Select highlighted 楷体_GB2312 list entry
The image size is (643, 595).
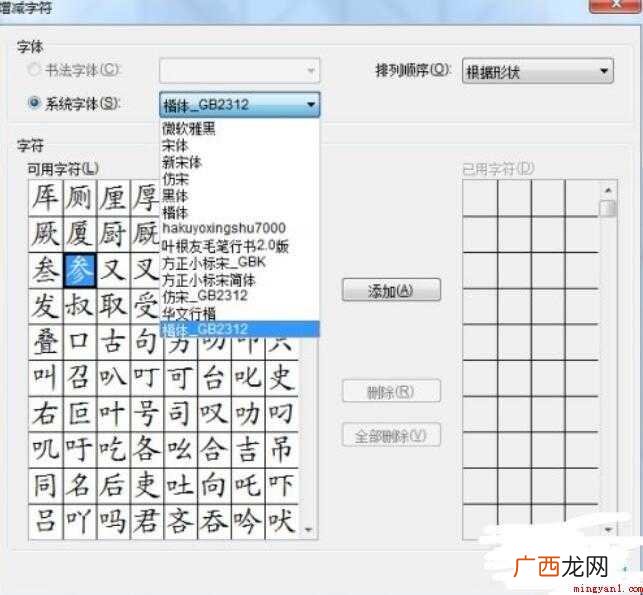click(239, 329)
